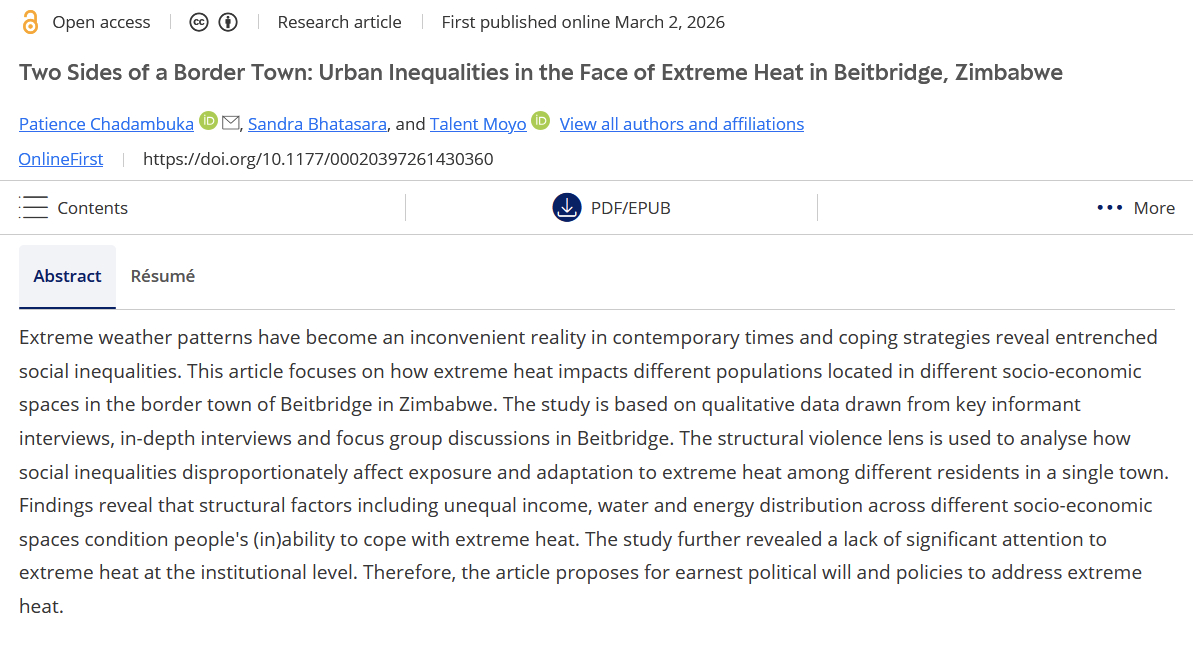Click the Creative Commons license icon

click(x=199, y=22)
